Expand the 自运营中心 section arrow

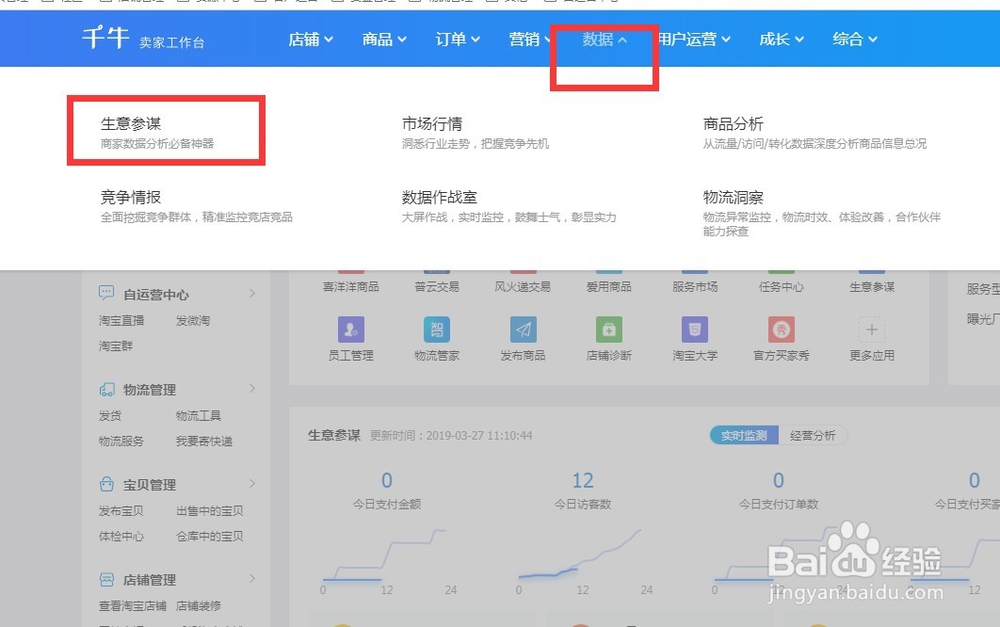253,293
